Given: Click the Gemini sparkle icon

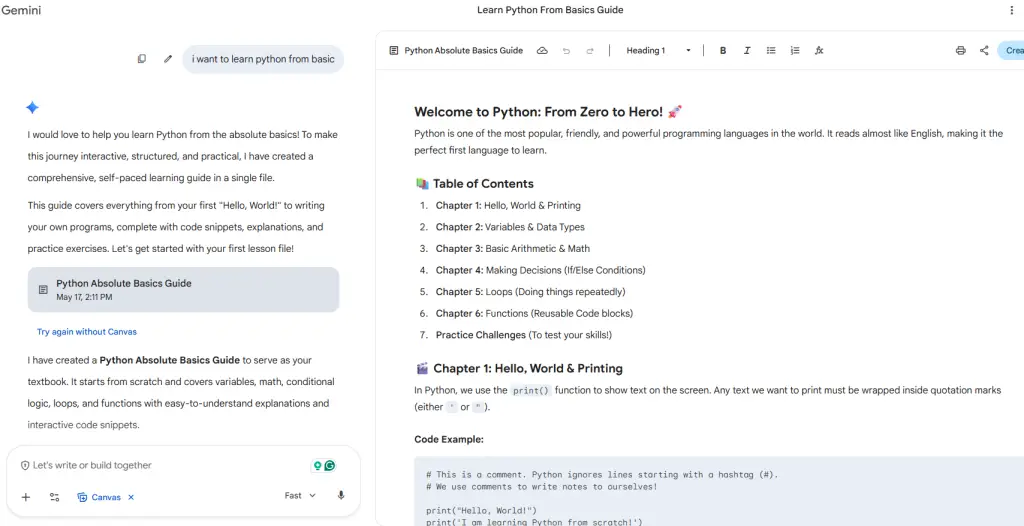Looking at the screenshot, I should [x=32, y=108].
